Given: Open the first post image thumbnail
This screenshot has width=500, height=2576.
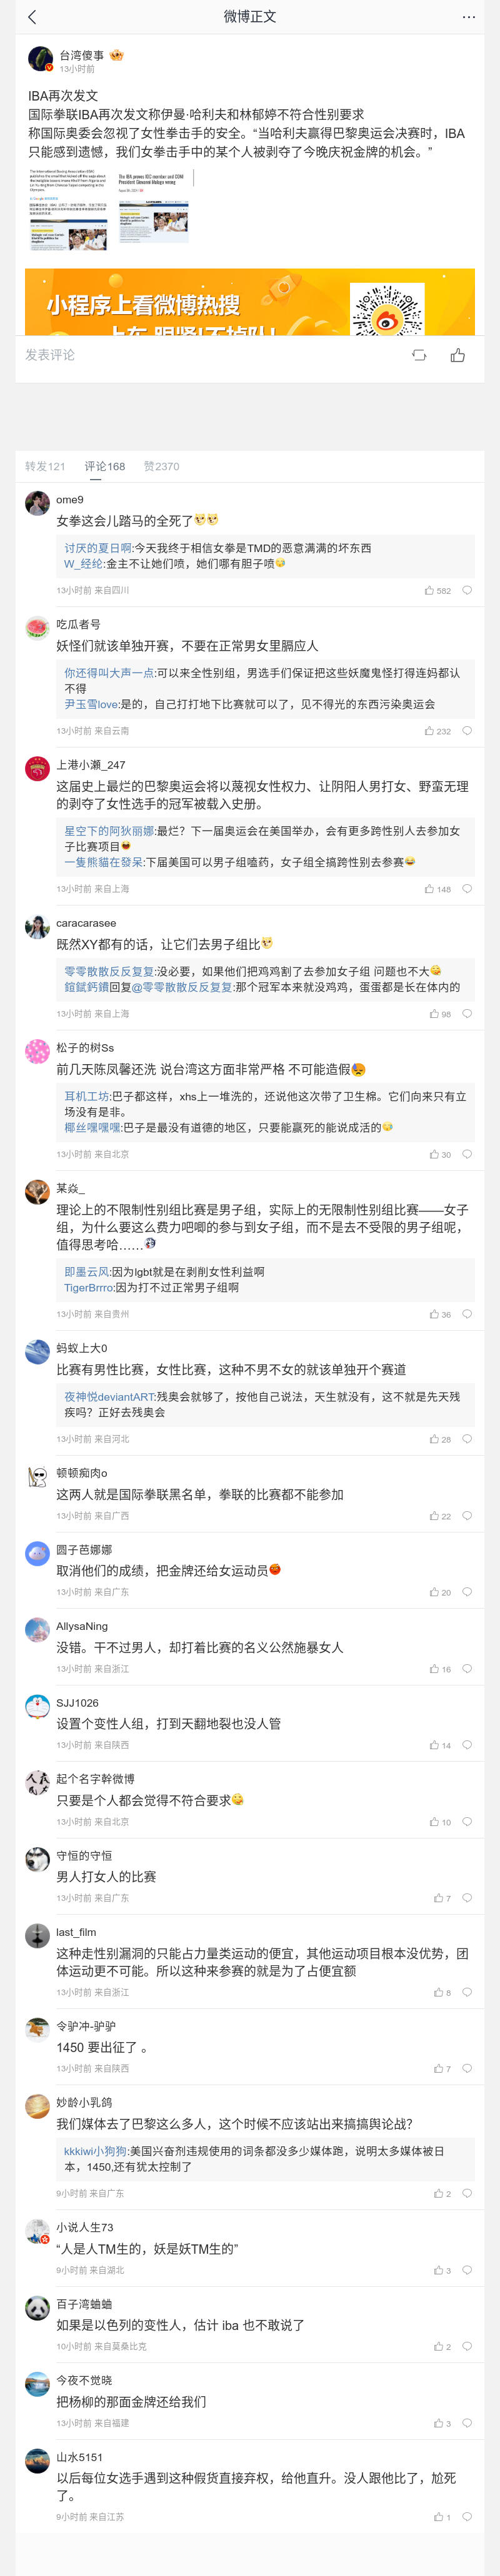Looking at the screenshot, I should (68, 208).
